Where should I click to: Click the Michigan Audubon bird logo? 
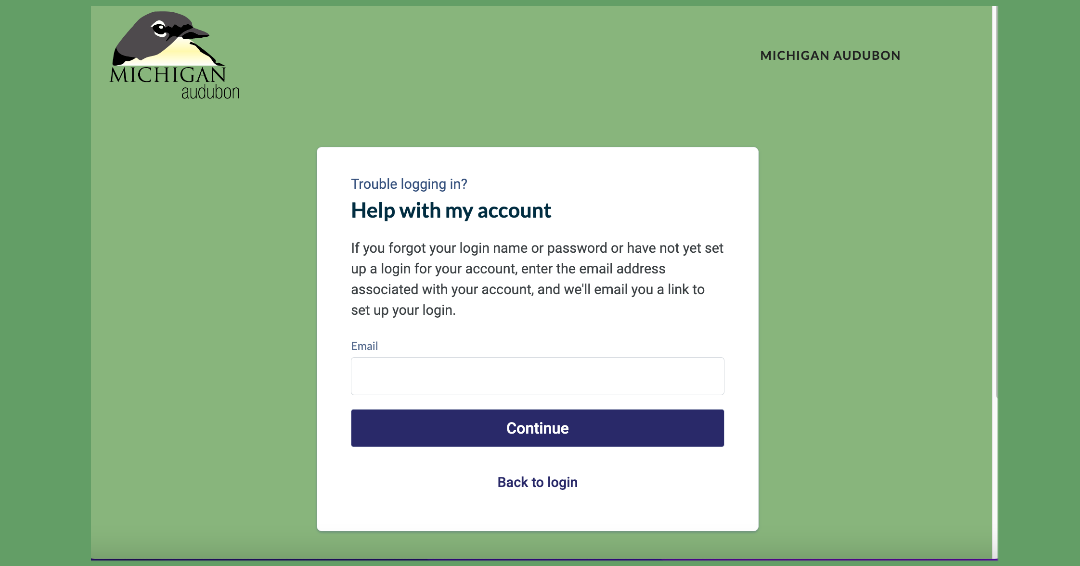click(174, 55)
